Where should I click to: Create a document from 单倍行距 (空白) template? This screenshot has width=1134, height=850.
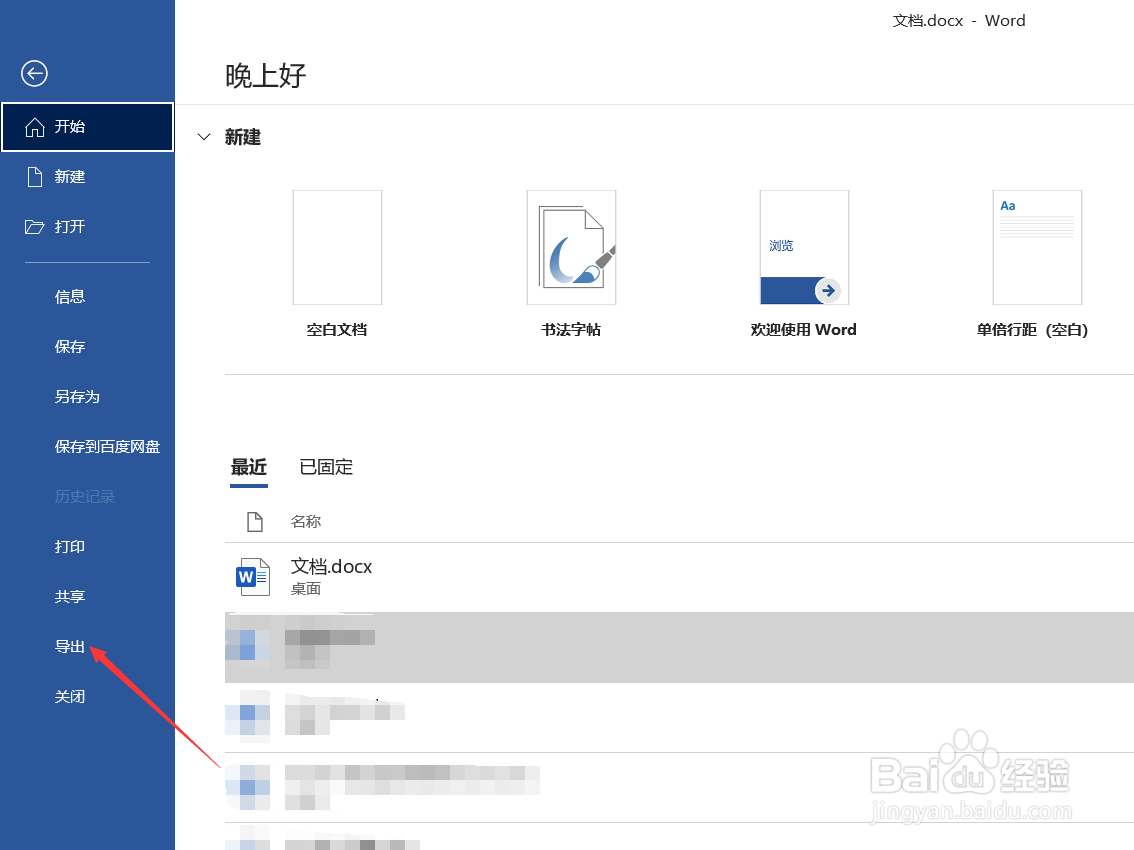(x=1037, y=247)
